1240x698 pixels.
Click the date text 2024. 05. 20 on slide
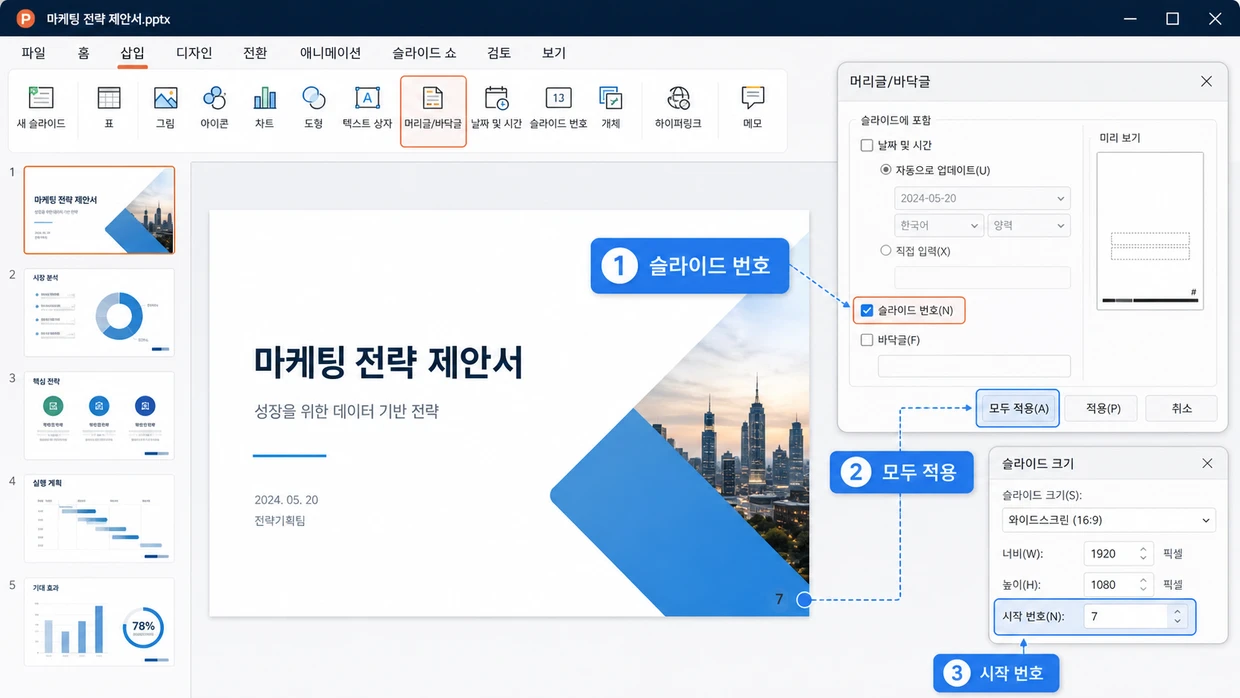(x=286, y=500)
